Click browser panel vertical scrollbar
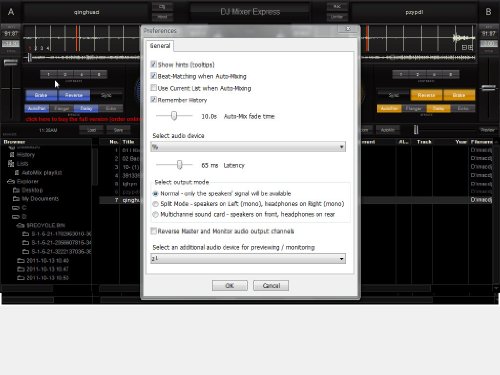 (95, 167)
